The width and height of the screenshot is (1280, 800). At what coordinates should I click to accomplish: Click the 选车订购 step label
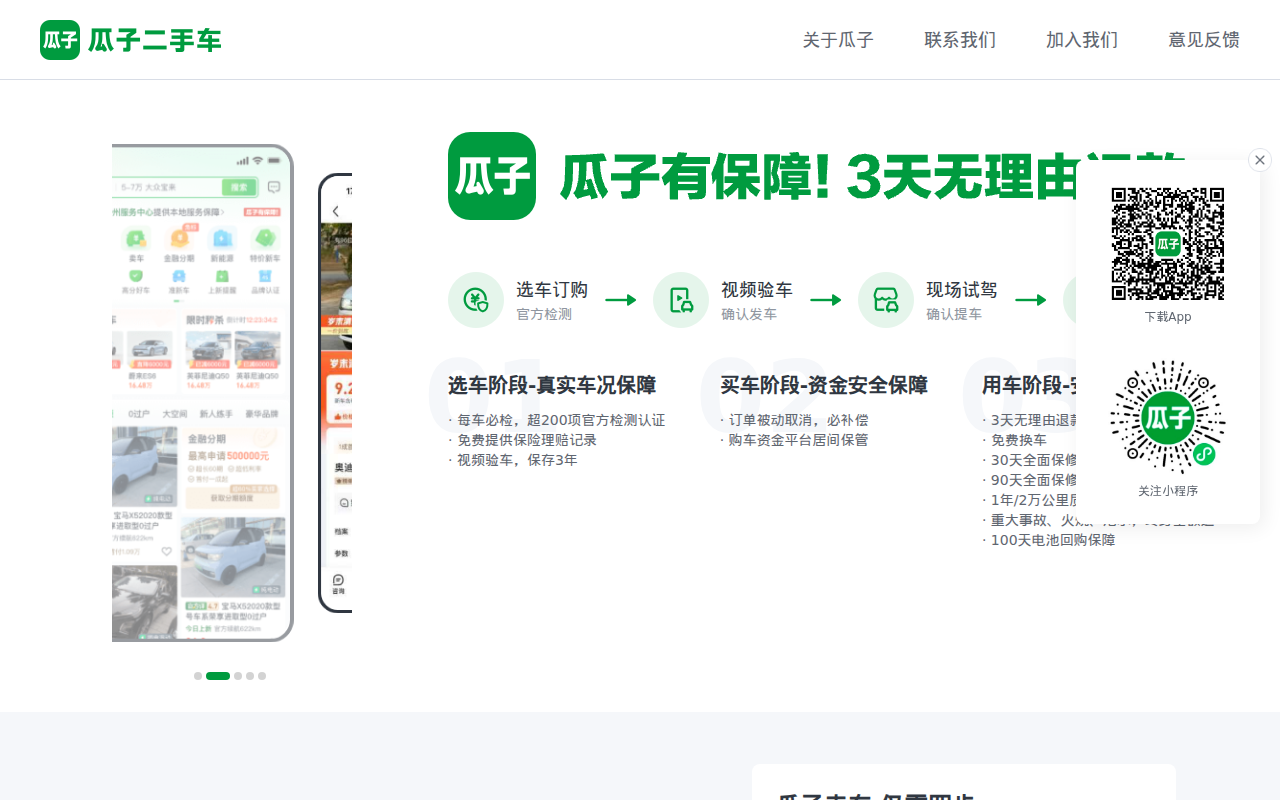(552, 290)
